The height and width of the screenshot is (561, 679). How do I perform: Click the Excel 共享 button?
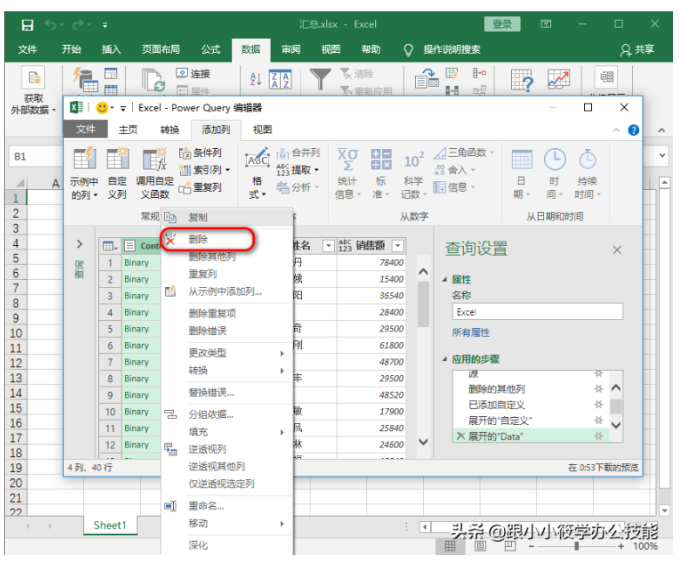637,50
